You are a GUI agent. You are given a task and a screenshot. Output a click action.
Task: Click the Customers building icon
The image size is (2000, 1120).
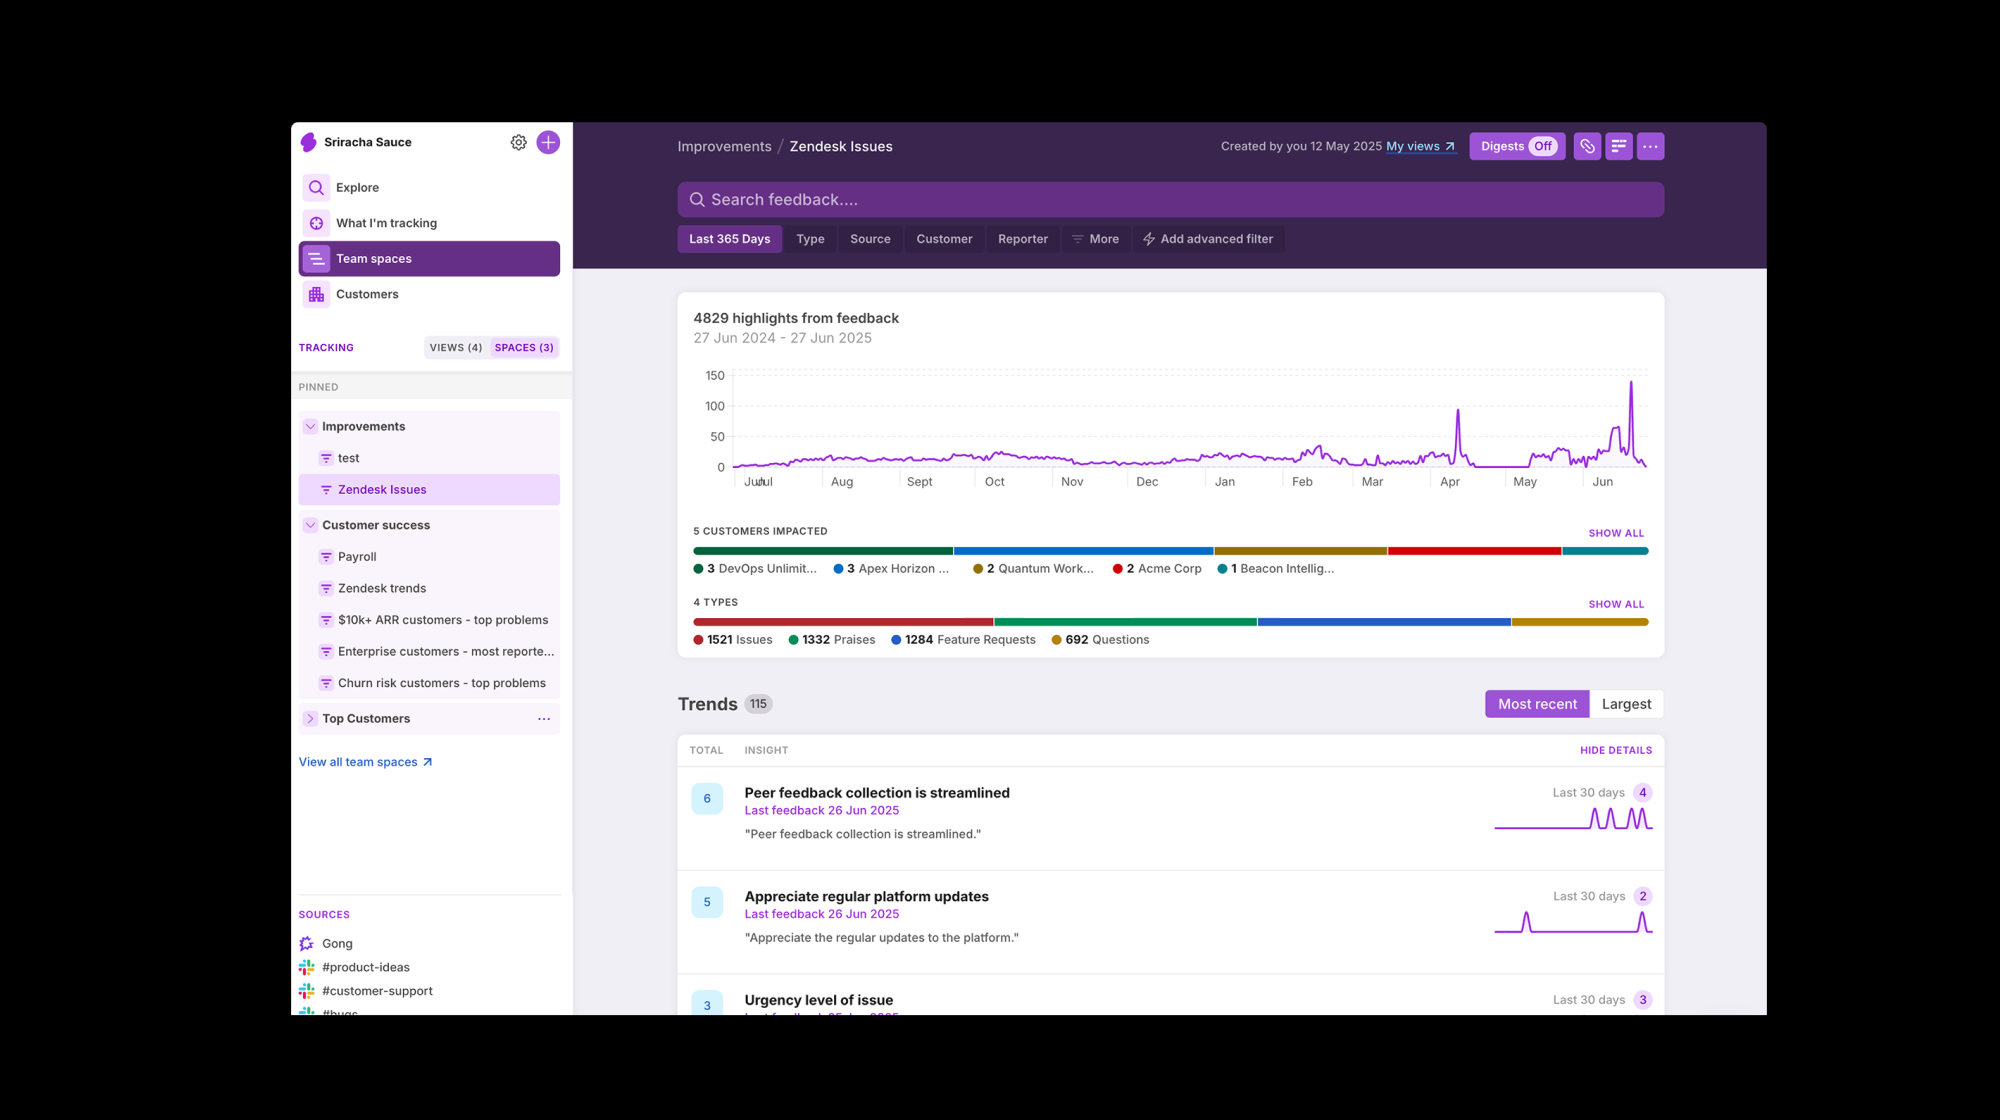pyautogui.click(x=316, y=294)
